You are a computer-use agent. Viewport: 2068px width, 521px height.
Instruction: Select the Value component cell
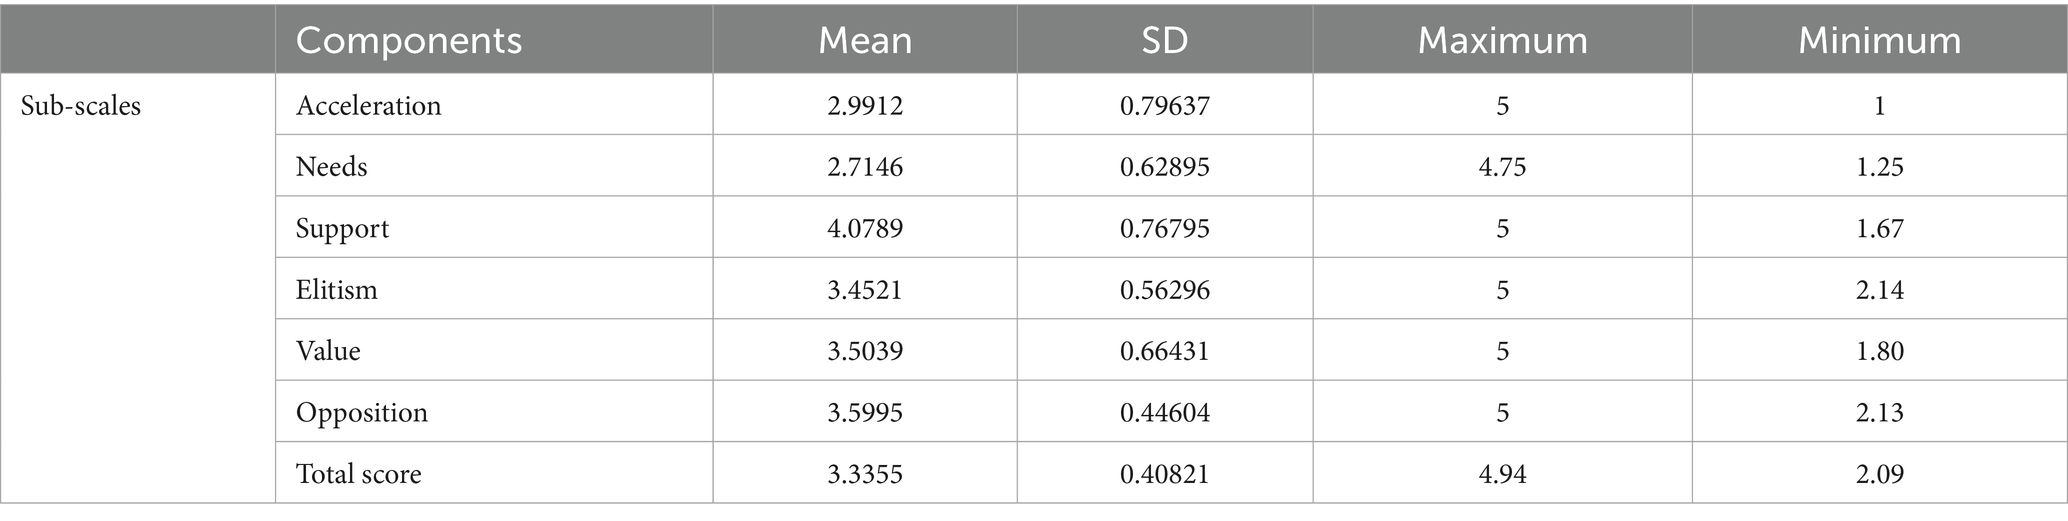click(x=328, y=351)
